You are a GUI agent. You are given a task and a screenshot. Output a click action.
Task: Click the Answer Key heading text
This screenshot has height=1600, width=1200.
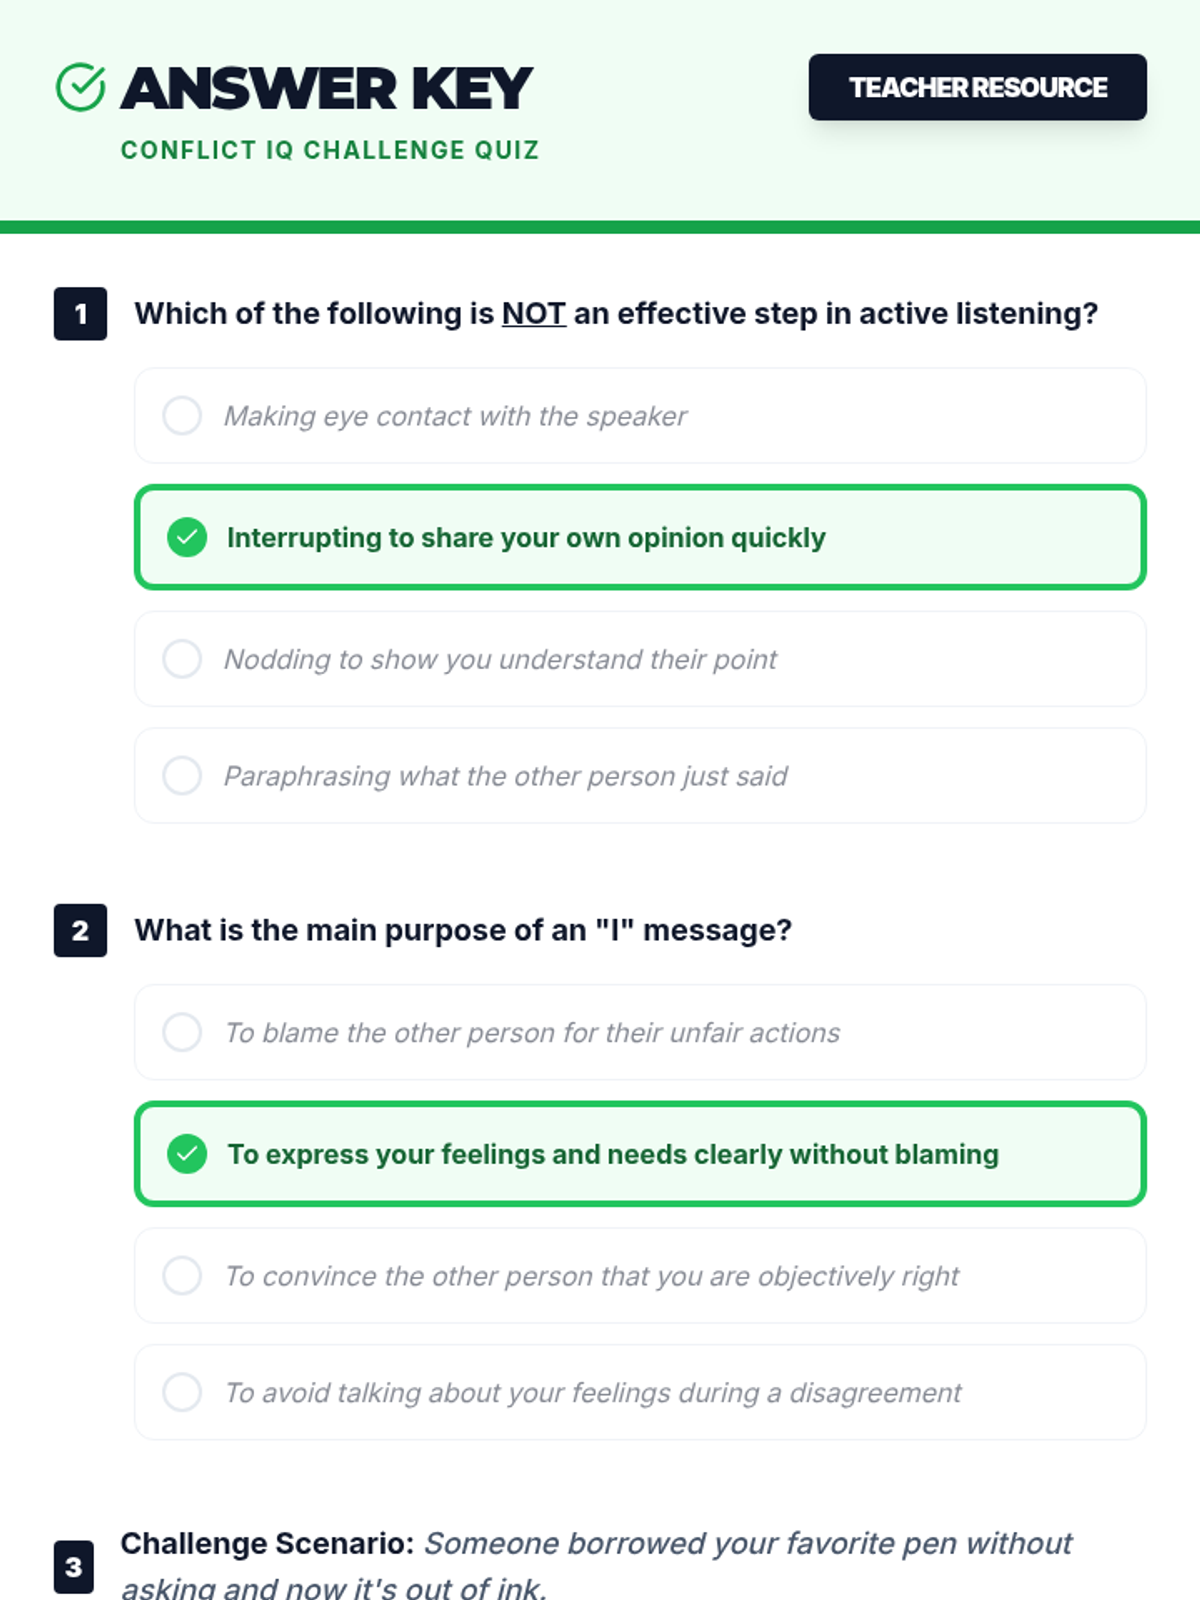click(326, 88)
